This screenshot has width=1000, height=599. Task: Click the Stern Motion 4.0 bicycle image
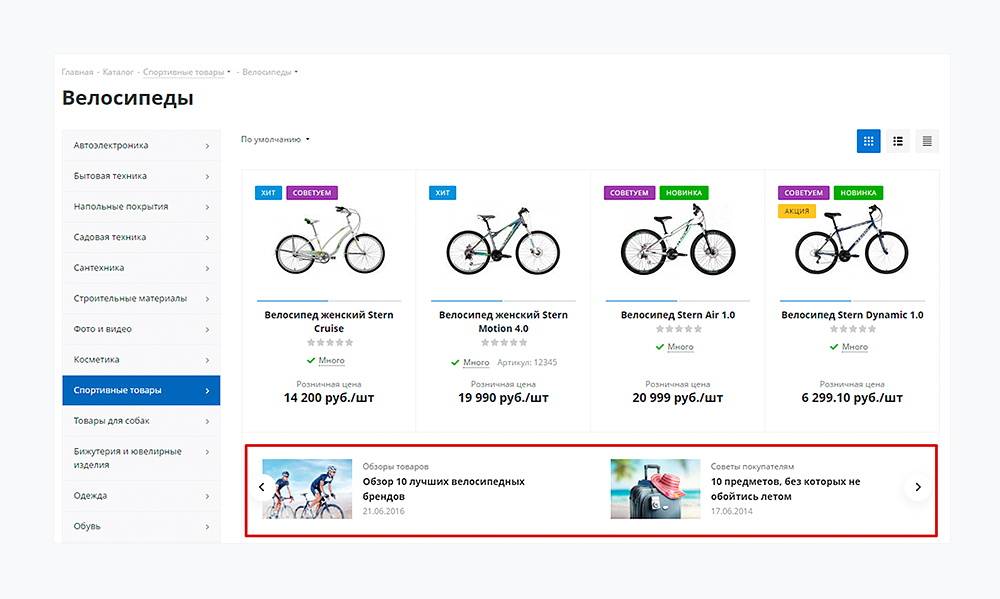point(503,240)
